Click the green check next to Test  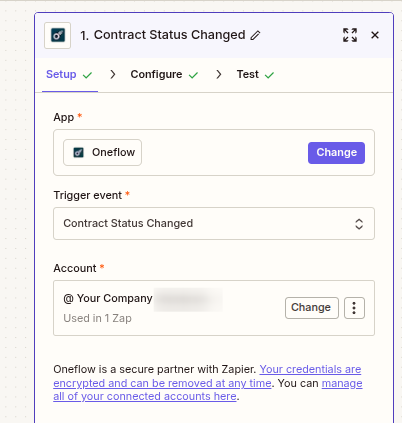[269, 75]
